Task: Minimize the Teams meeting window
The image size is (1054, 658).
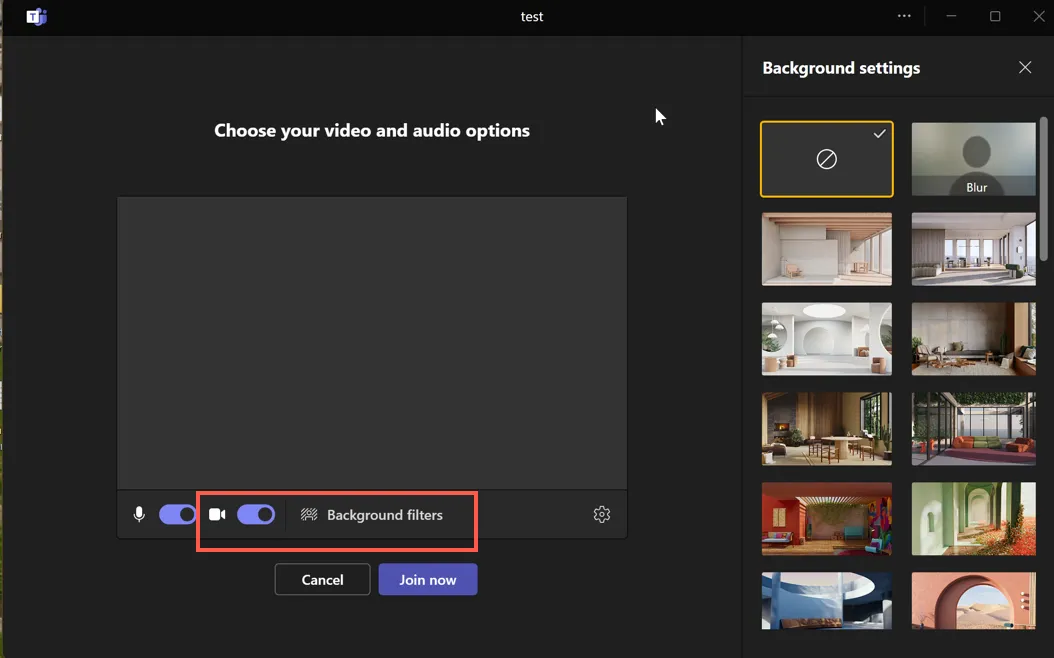Action: 951,16
